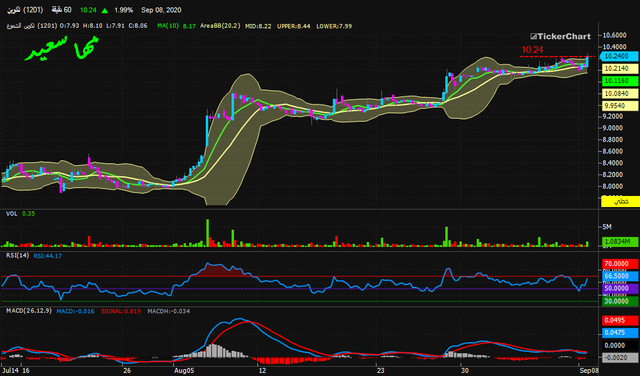
Task: Click the 1.99% change value
Action: tap(124, 10)
